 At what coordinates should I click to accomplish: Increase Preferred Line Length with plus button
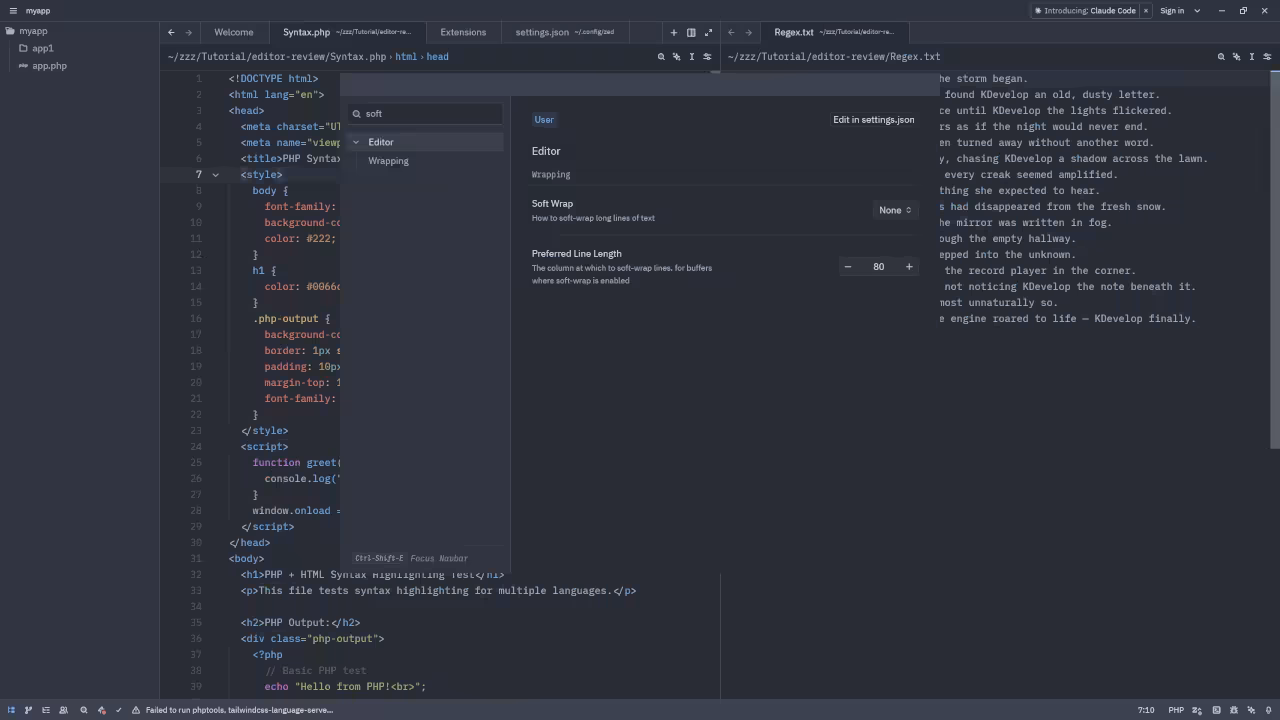click(909, 267)
